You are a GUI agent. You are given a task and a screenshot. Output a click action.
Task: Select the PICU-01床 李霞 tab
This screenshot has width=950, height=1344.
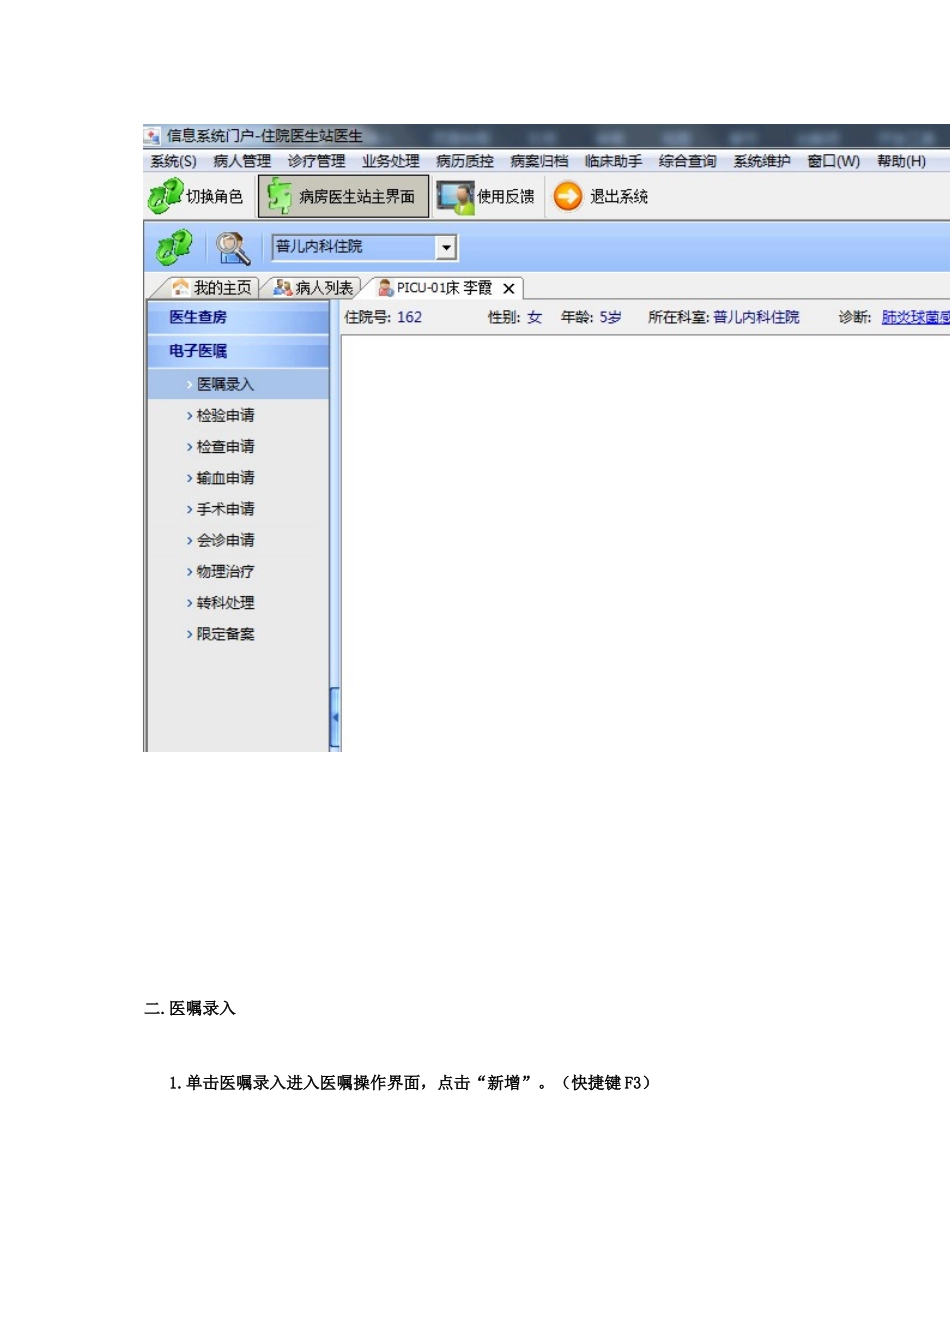tap(435, 288)
